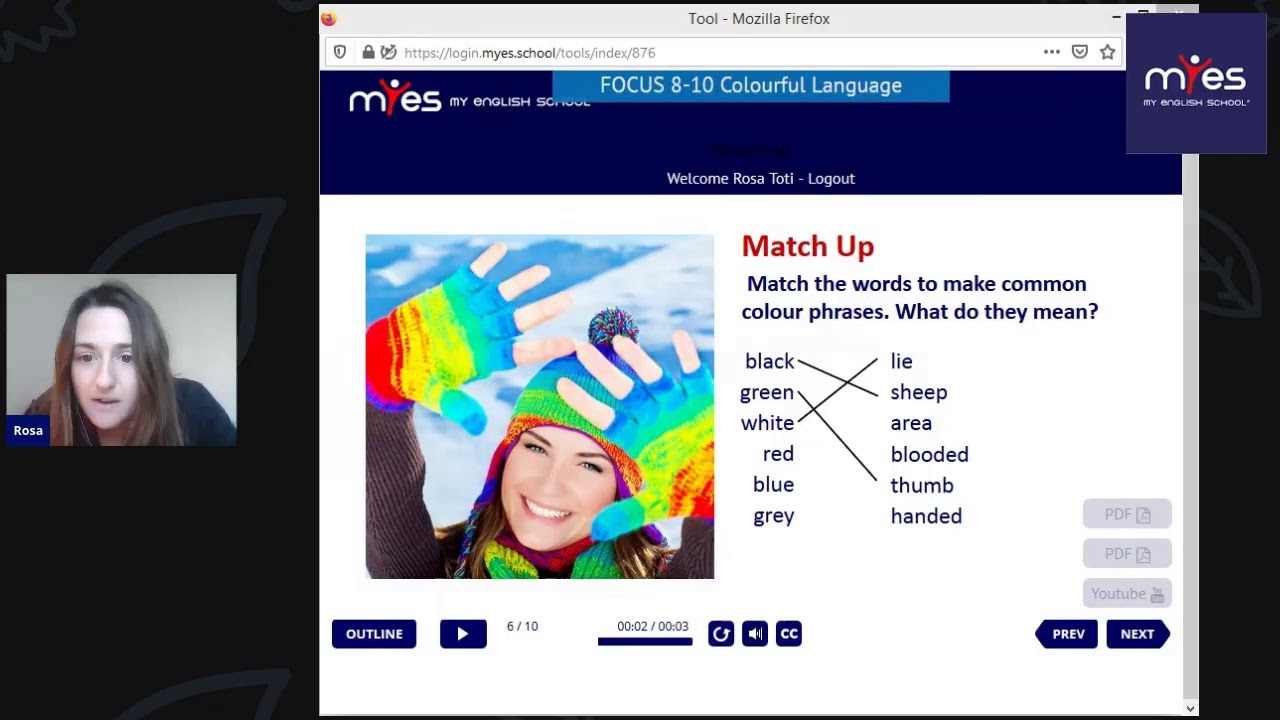Open the OUTLINE panel
Screen dimensions: 1280x720
tap(374, 634)
